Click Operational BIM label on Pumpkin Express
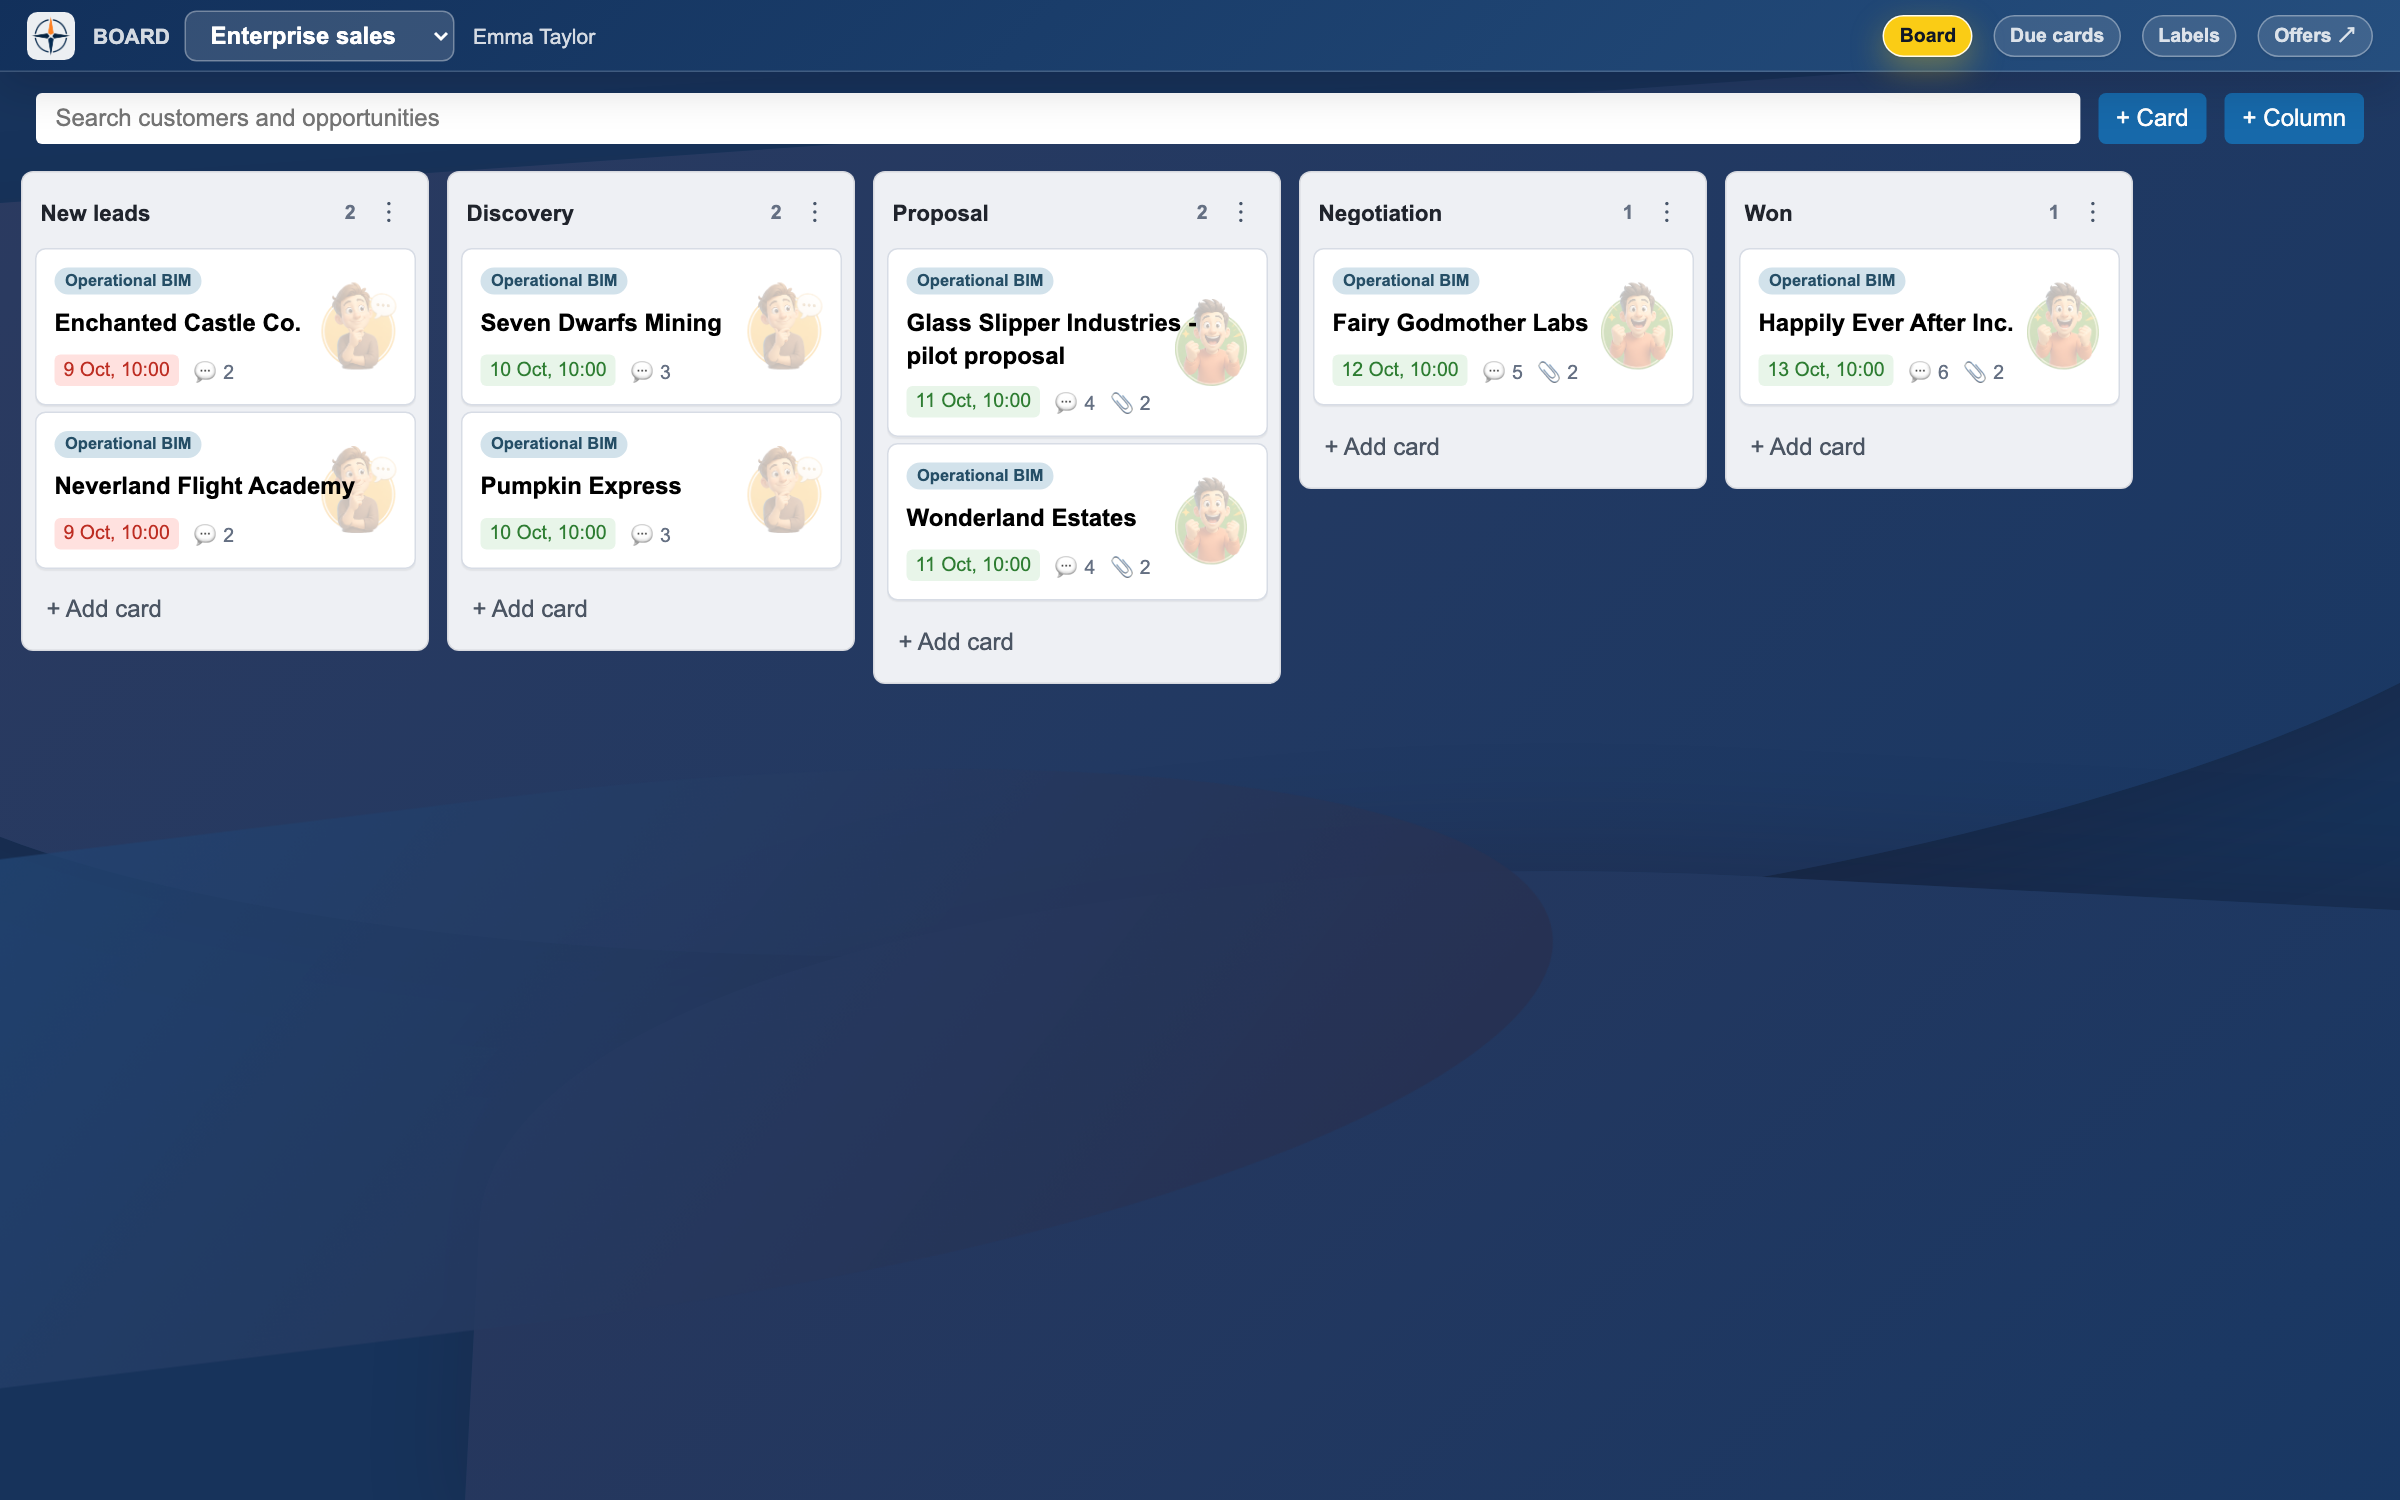This screenshot has height=1500, width=2400. point(554,444)
